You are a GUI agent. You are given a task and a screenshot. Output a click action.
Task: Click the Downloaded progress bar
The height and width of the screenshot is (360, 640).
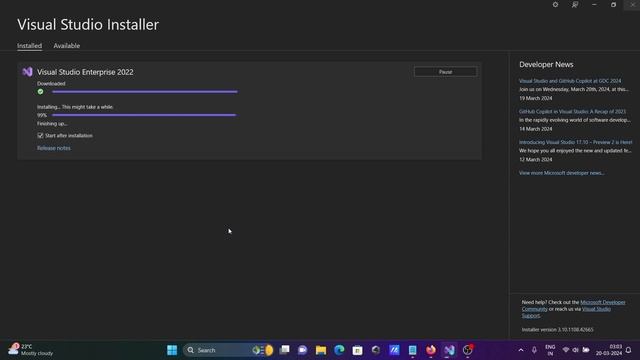coord(144,92)
